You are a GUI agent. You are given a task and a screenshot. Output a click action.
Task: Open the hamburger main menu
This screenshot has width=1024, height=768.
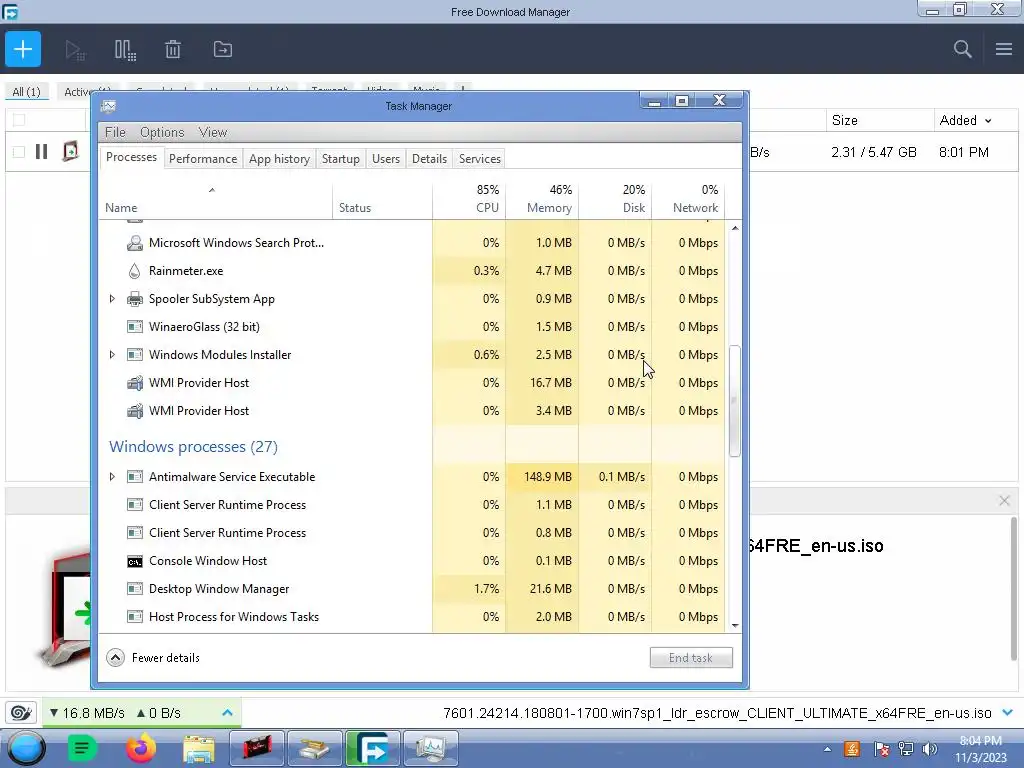(1004, 49)
